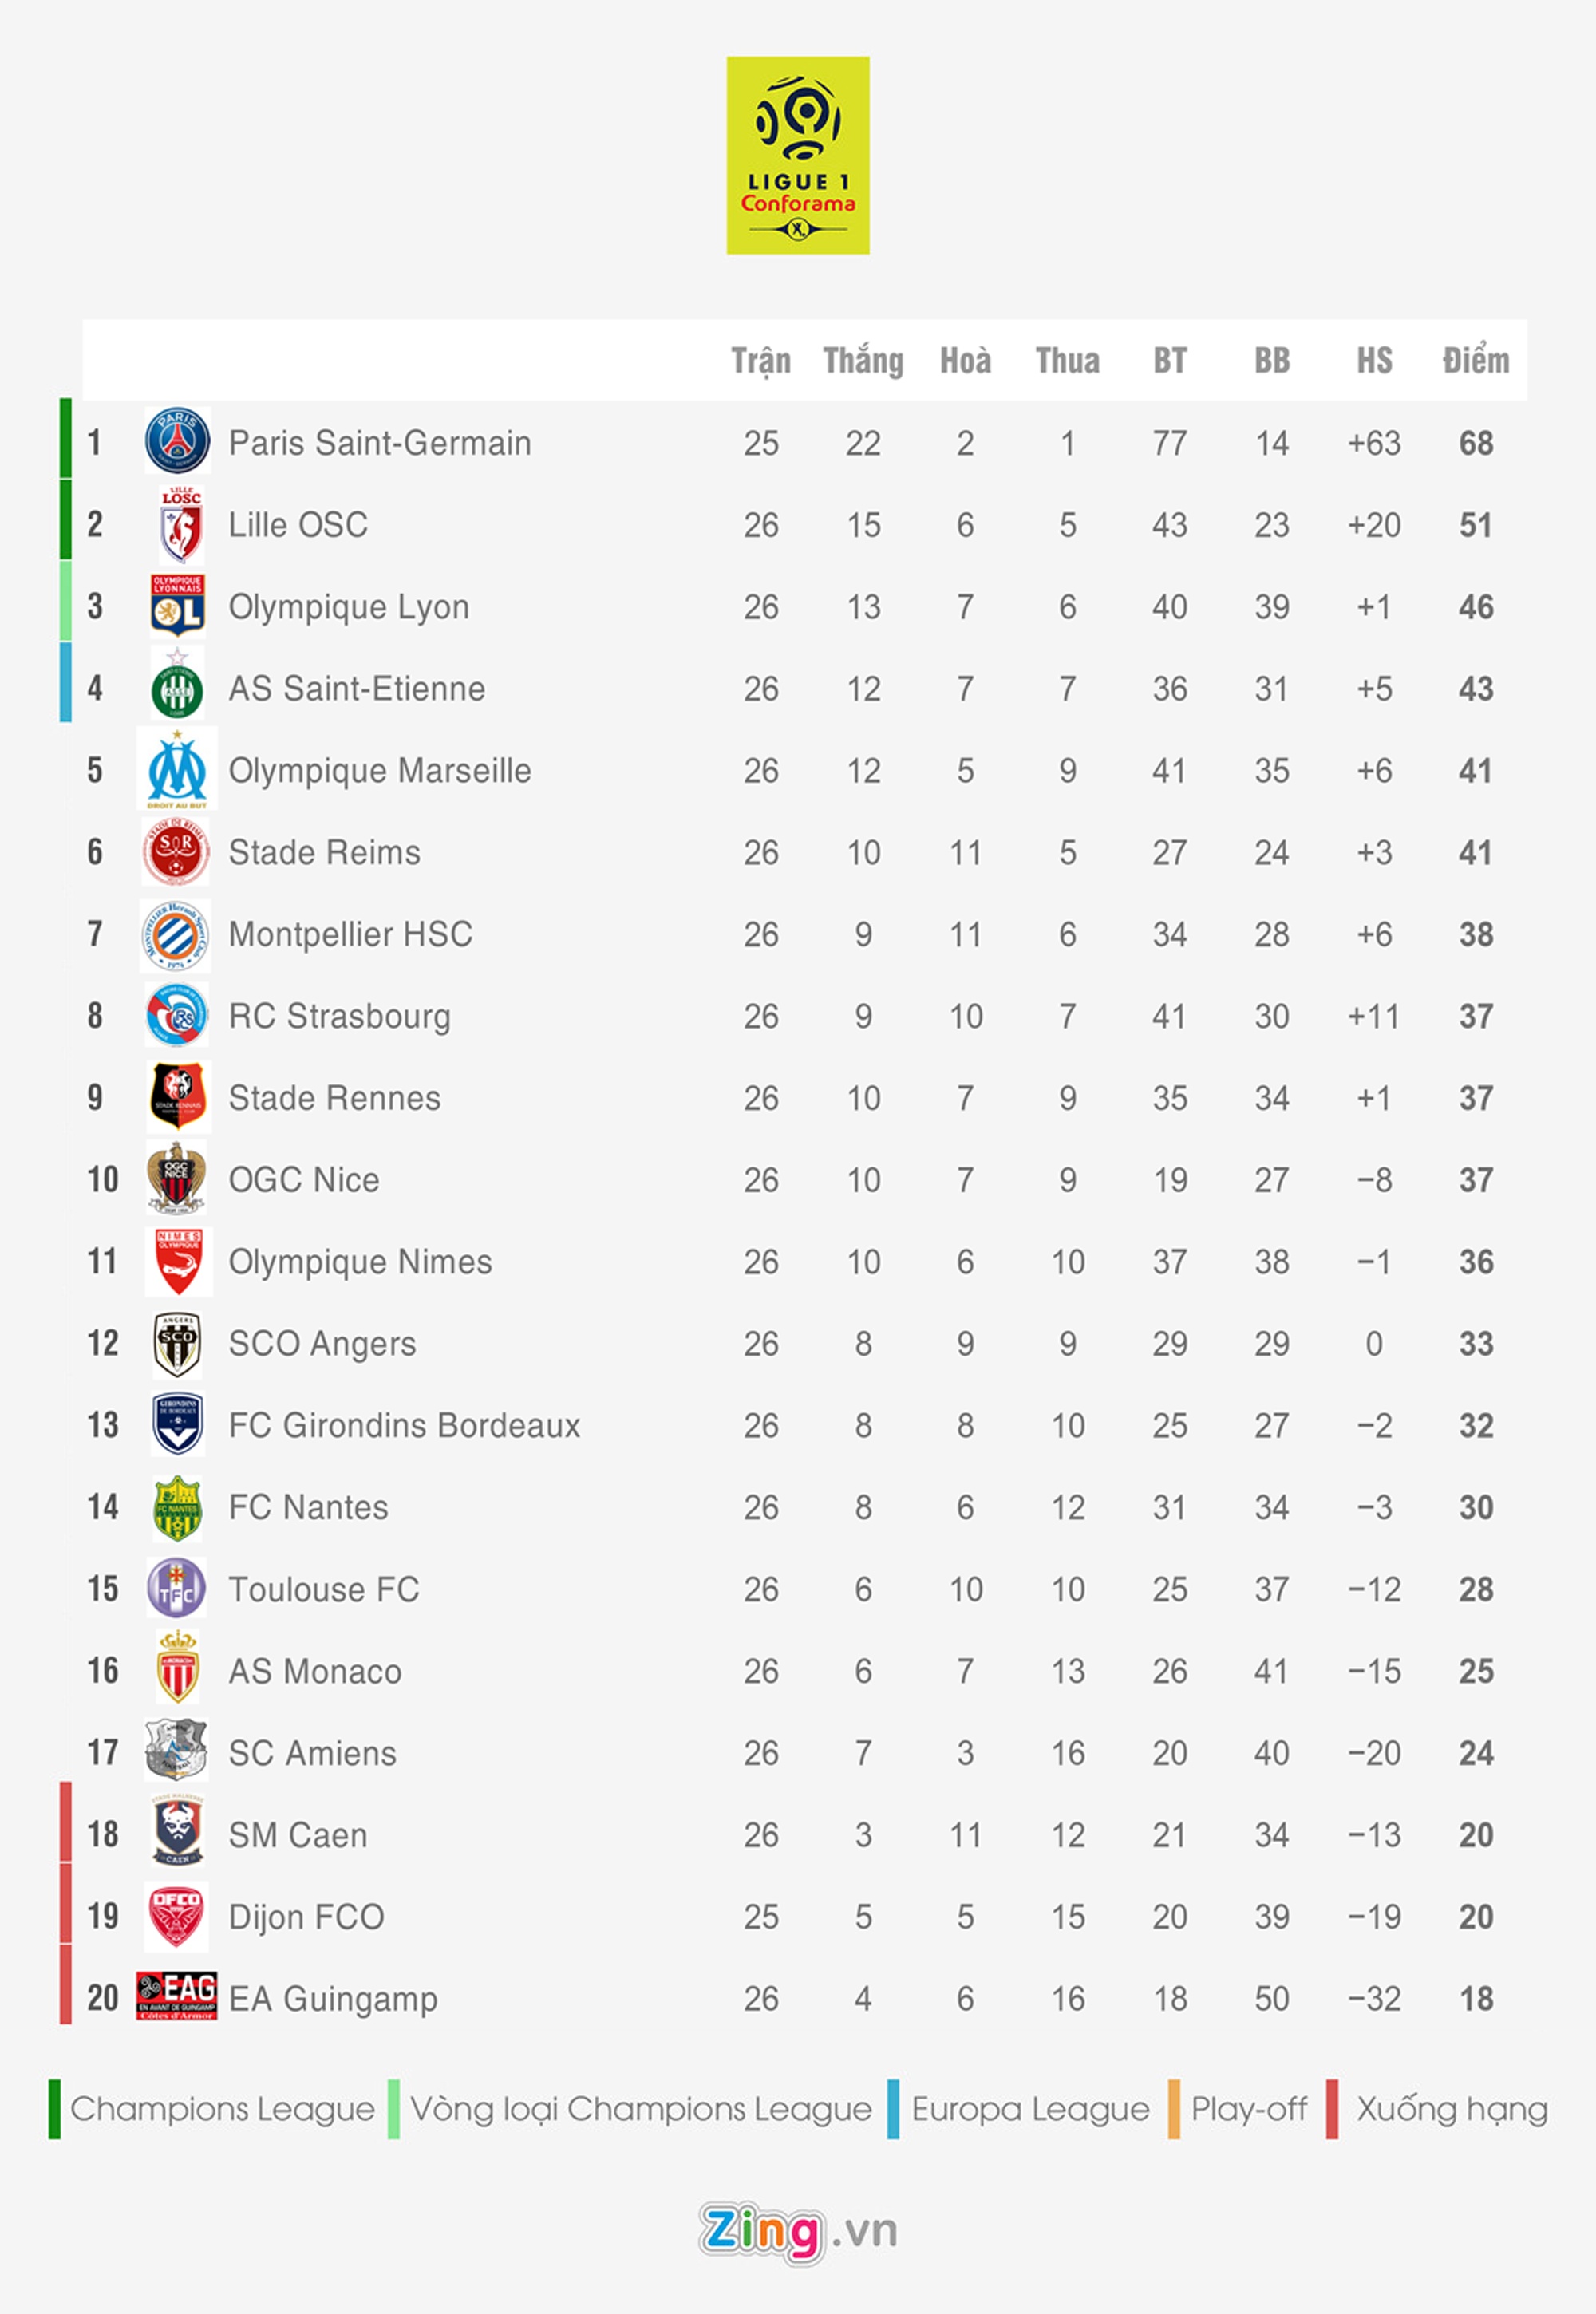Click the Ligue 1 Conforama logo
Screen dimensions: 1596x2314
797,155
